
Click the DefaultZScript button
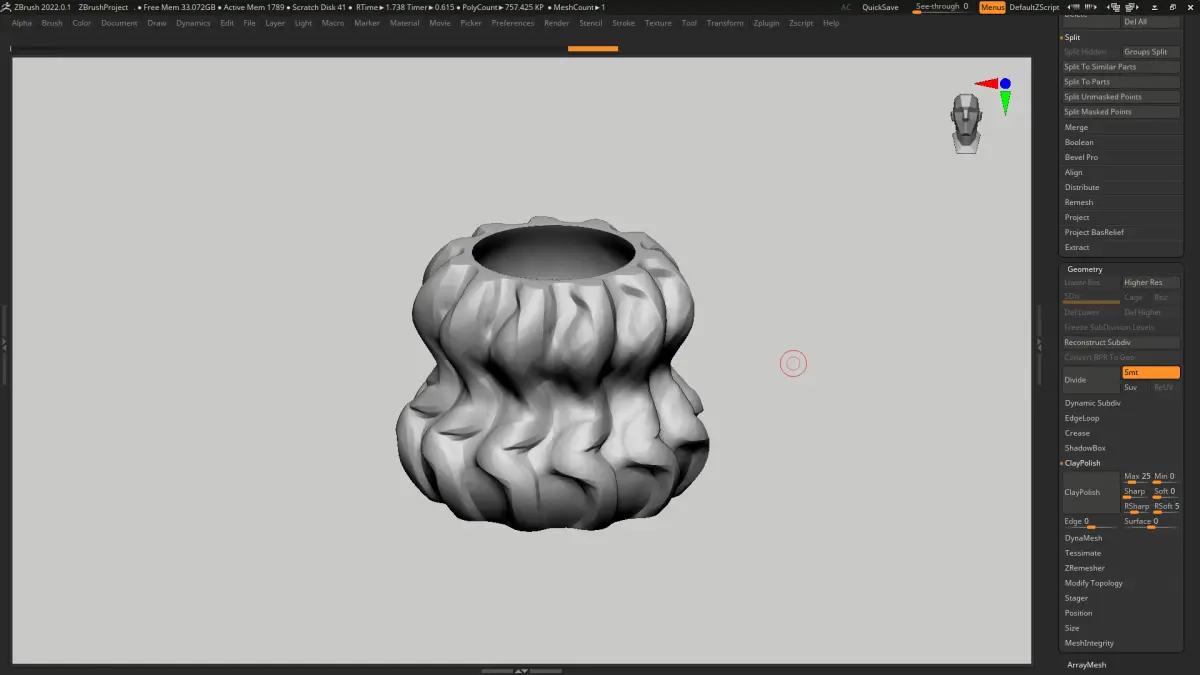click(x=1032, y=7)
